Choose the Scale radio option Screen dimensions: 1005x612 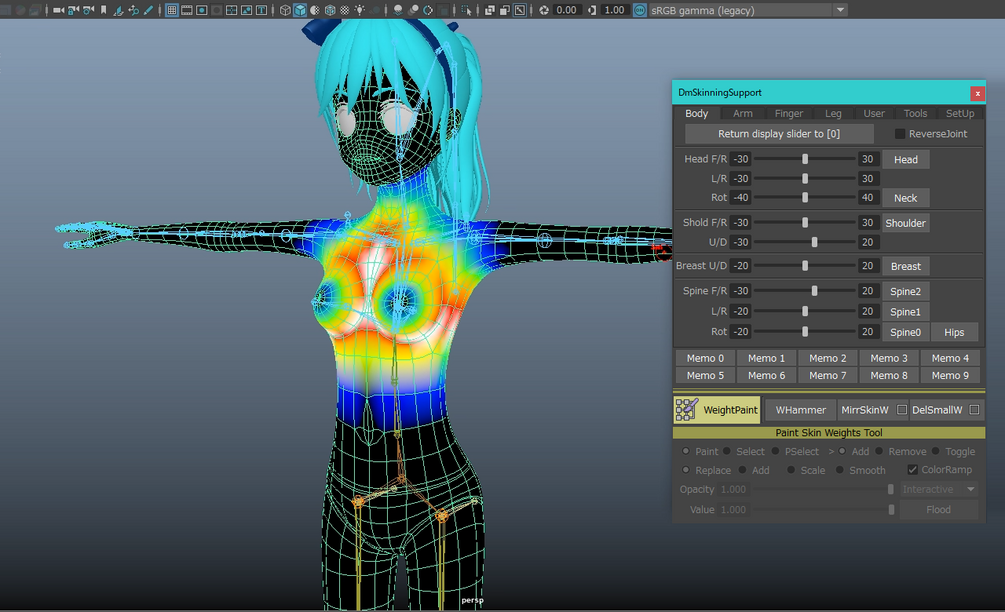point(791,470)
